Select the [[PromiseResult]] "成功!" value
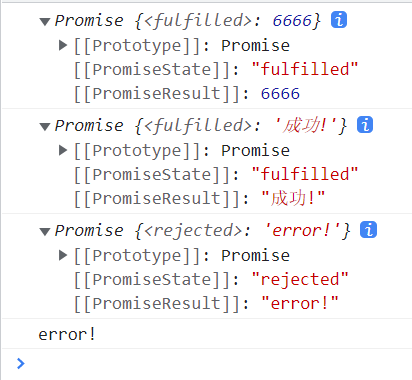The width and height of the screenshot is (412, 380). (293, 199)
